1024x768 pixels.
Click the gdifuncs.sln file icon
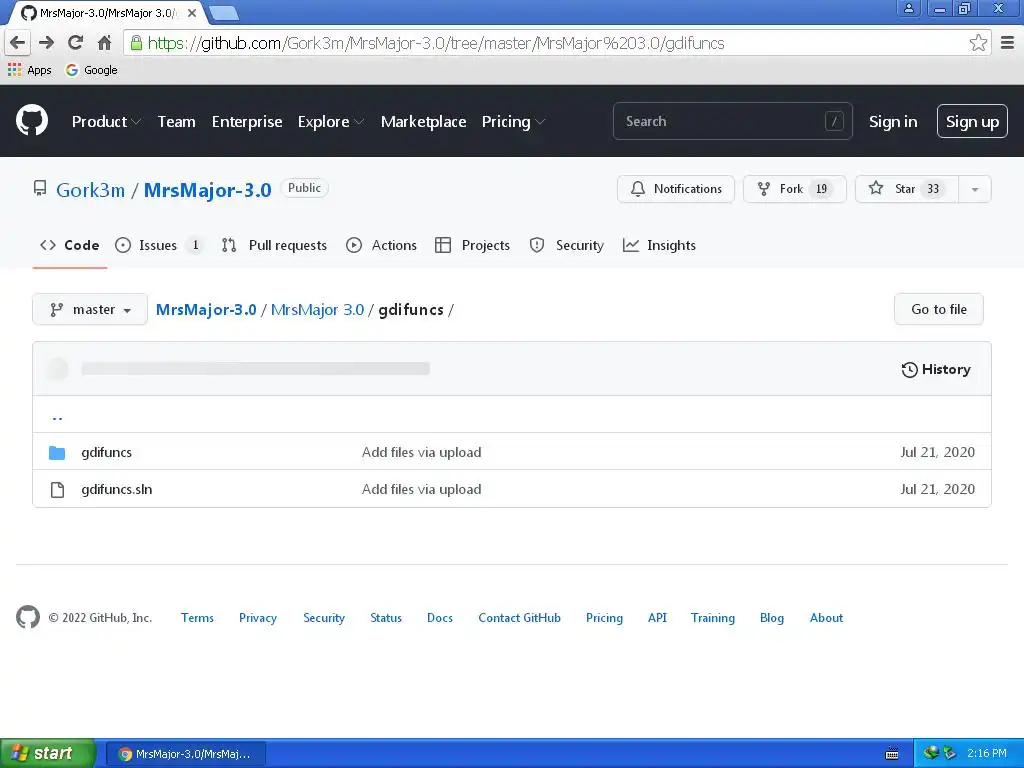click(x=57, y=490)
